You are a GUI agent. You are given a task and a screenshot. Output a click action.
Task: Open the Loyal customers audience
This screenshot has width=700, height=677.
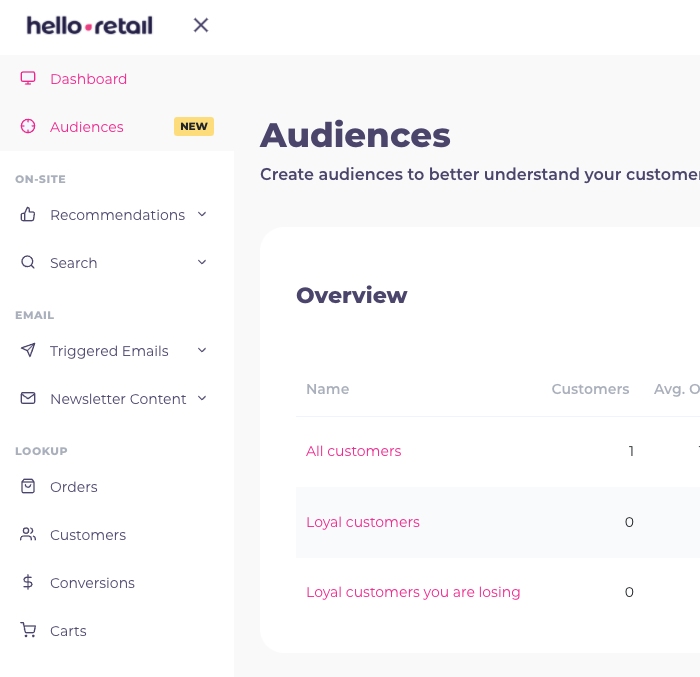pyautogui.click(x=362, y=522)
